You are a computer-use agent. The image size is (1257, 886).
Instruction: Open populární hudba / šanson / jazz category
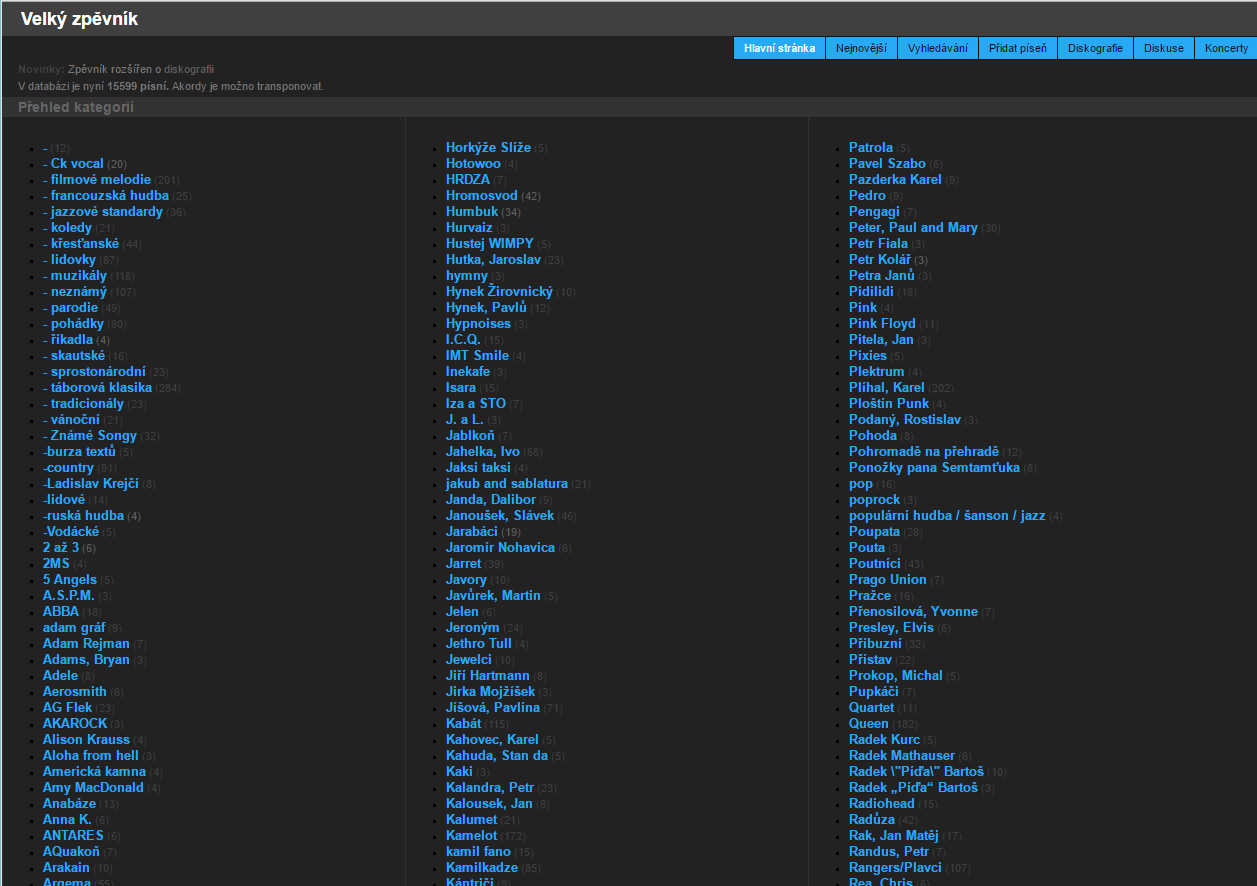pyautogui.click(x=947, y=516)
